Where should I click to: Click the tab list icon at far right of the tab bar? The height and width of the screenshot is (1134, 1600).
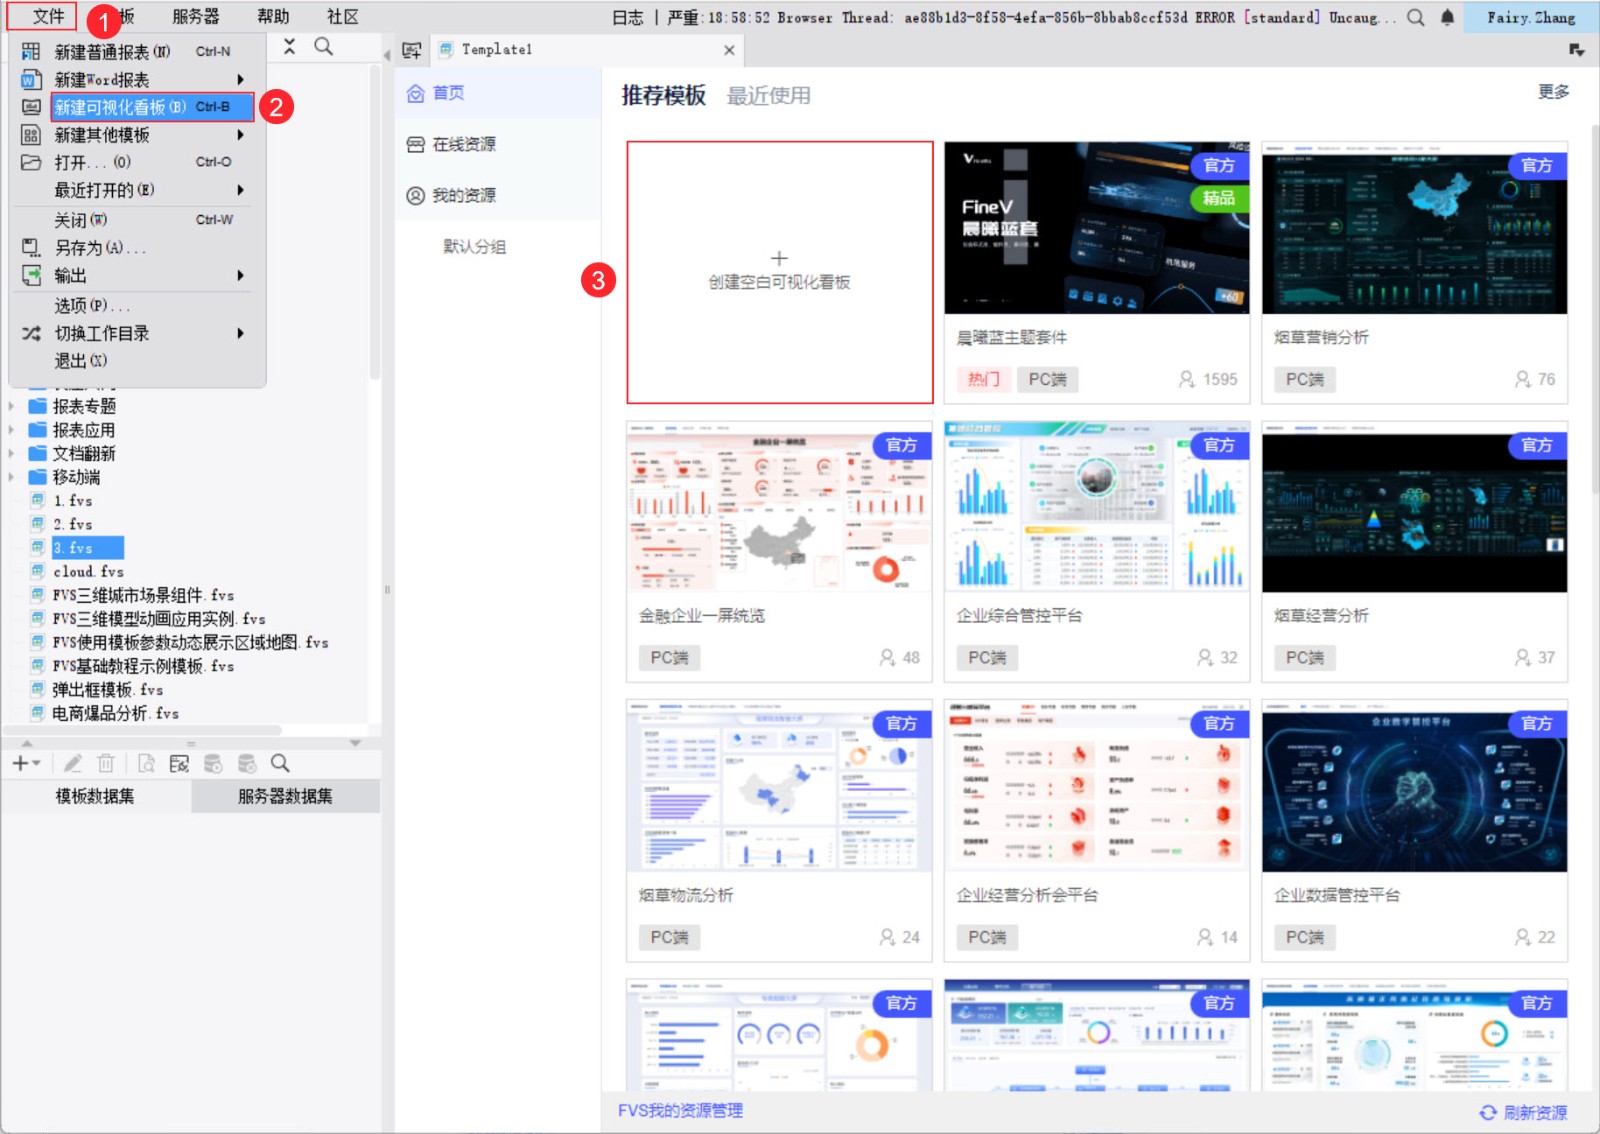(1577, 50)
